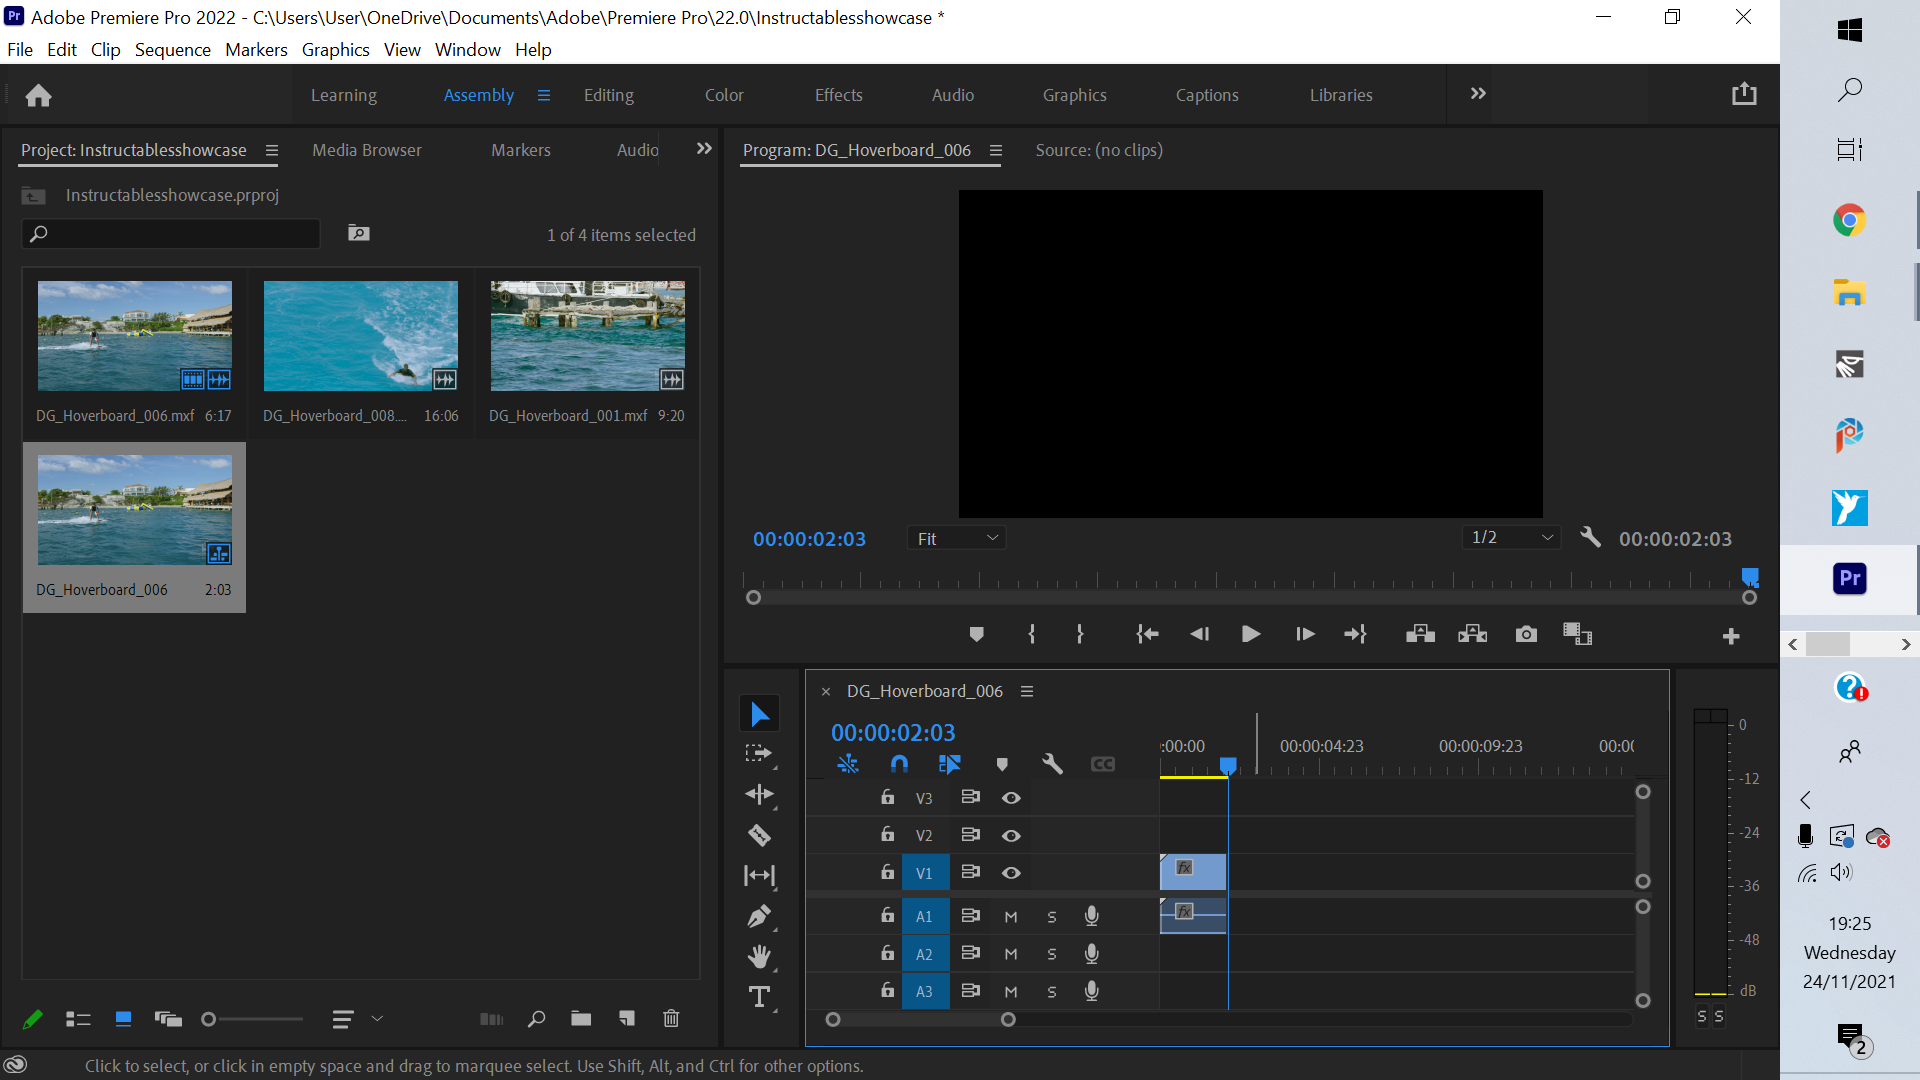Viewport: 1920px width, 1080px height.
Task: Open the Markers menu
Action: (256, 50)
